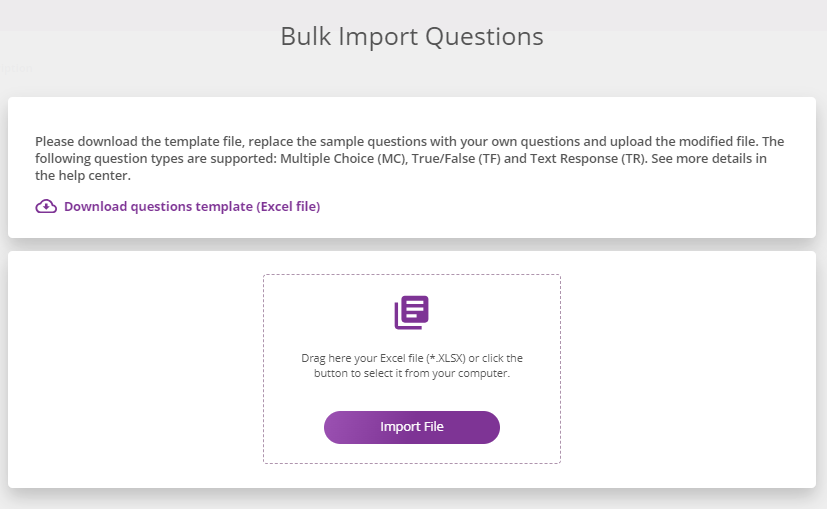Click the faded text at the left edge
Screen dimensions: 827x509
click(16, 68)
